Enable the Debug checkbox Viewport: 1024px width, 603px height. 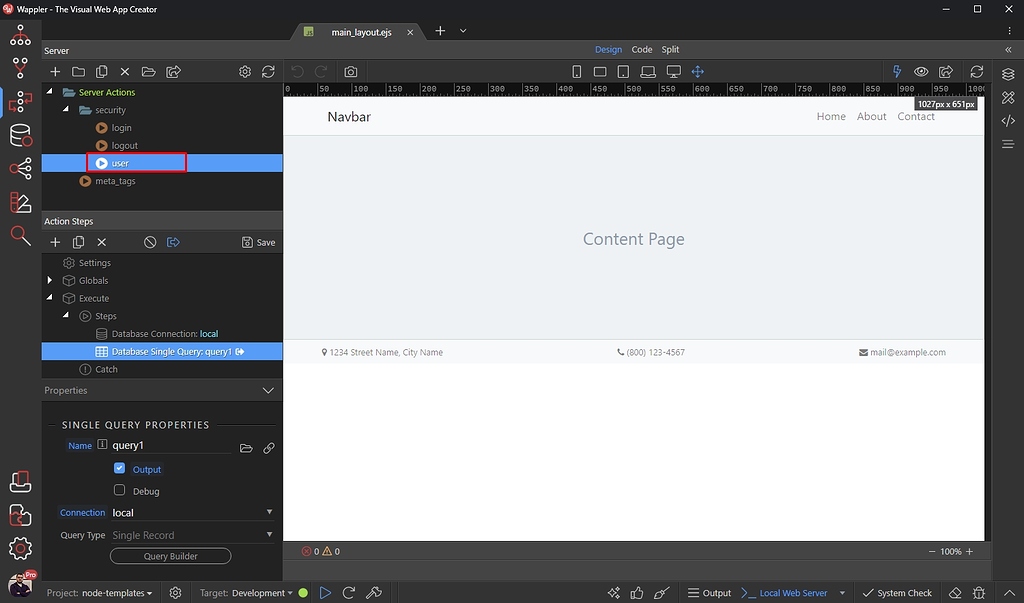pyautogui.click(x=119, y=491)
